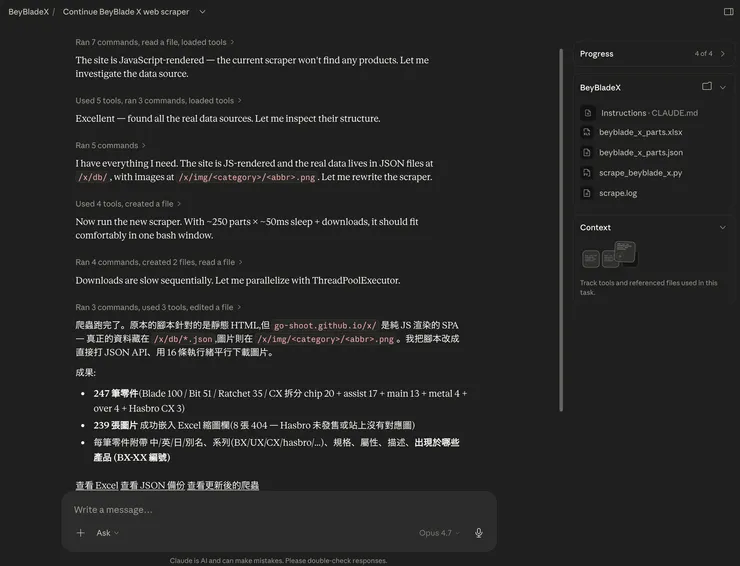This screenshot has height=566, width=740.
Task: Click the '4 of 4' progress count
Action: point(703,54)
